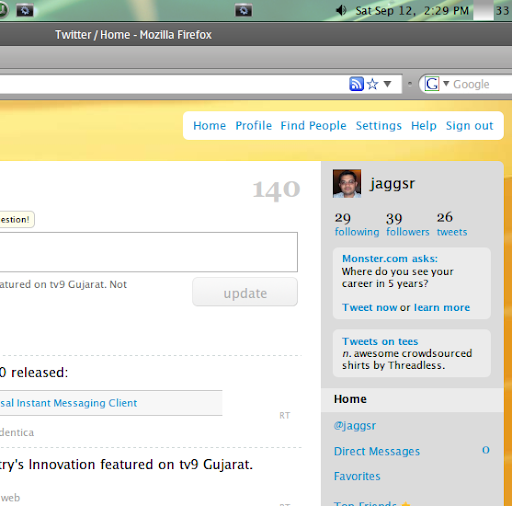The height and width of the screenshot is (506, 512).
Task: Go to Home in Twitter navigation
Action: 209,126
